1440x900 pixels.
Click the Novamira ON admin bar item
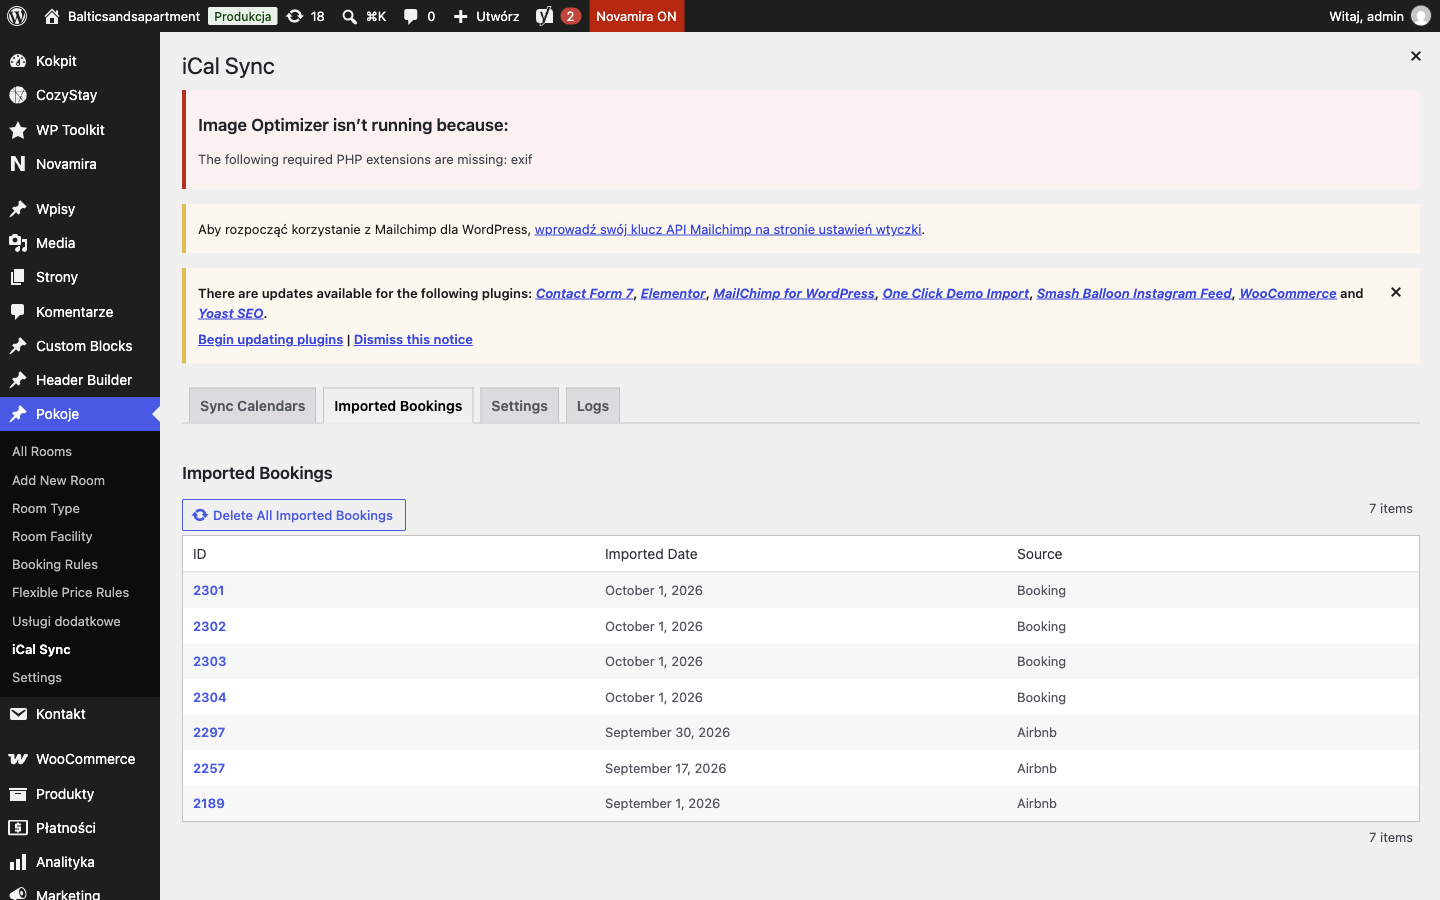coord(637,16)
